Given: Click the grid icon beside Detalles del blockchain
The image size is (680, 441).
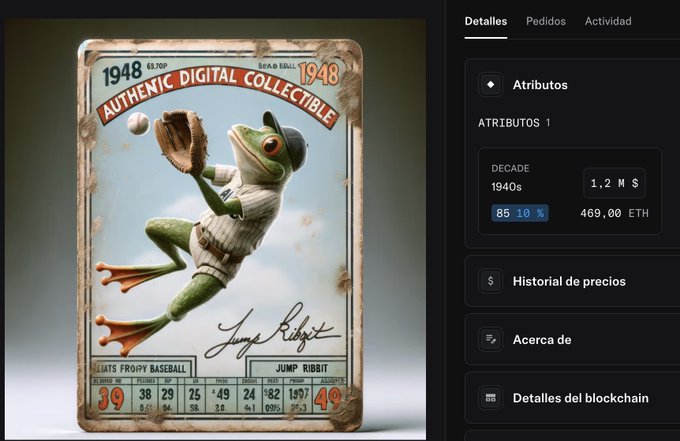Looking at the screenshot, I should point(490,398).
